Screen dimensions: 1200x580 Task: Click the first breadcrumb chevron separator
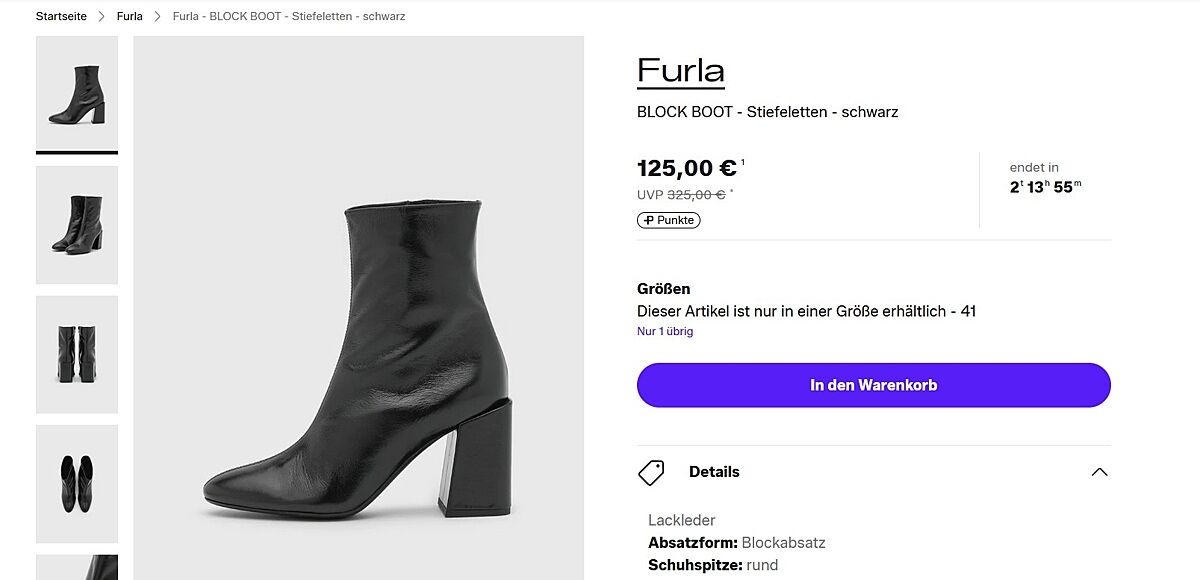102,16
